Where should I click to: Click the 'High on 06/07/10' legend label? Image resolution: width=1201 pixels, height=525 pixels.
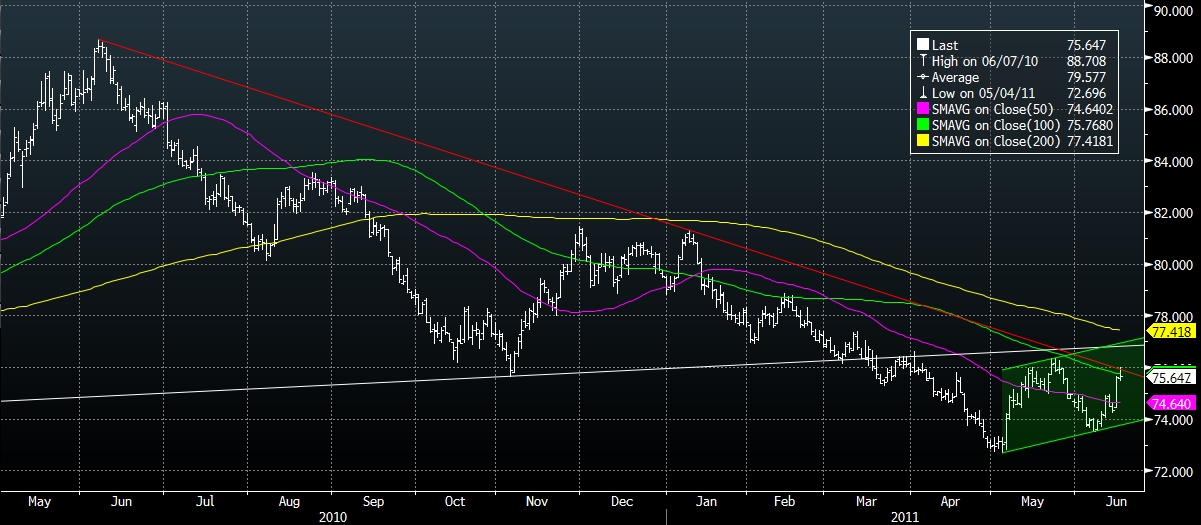click(x=984, y=61)
